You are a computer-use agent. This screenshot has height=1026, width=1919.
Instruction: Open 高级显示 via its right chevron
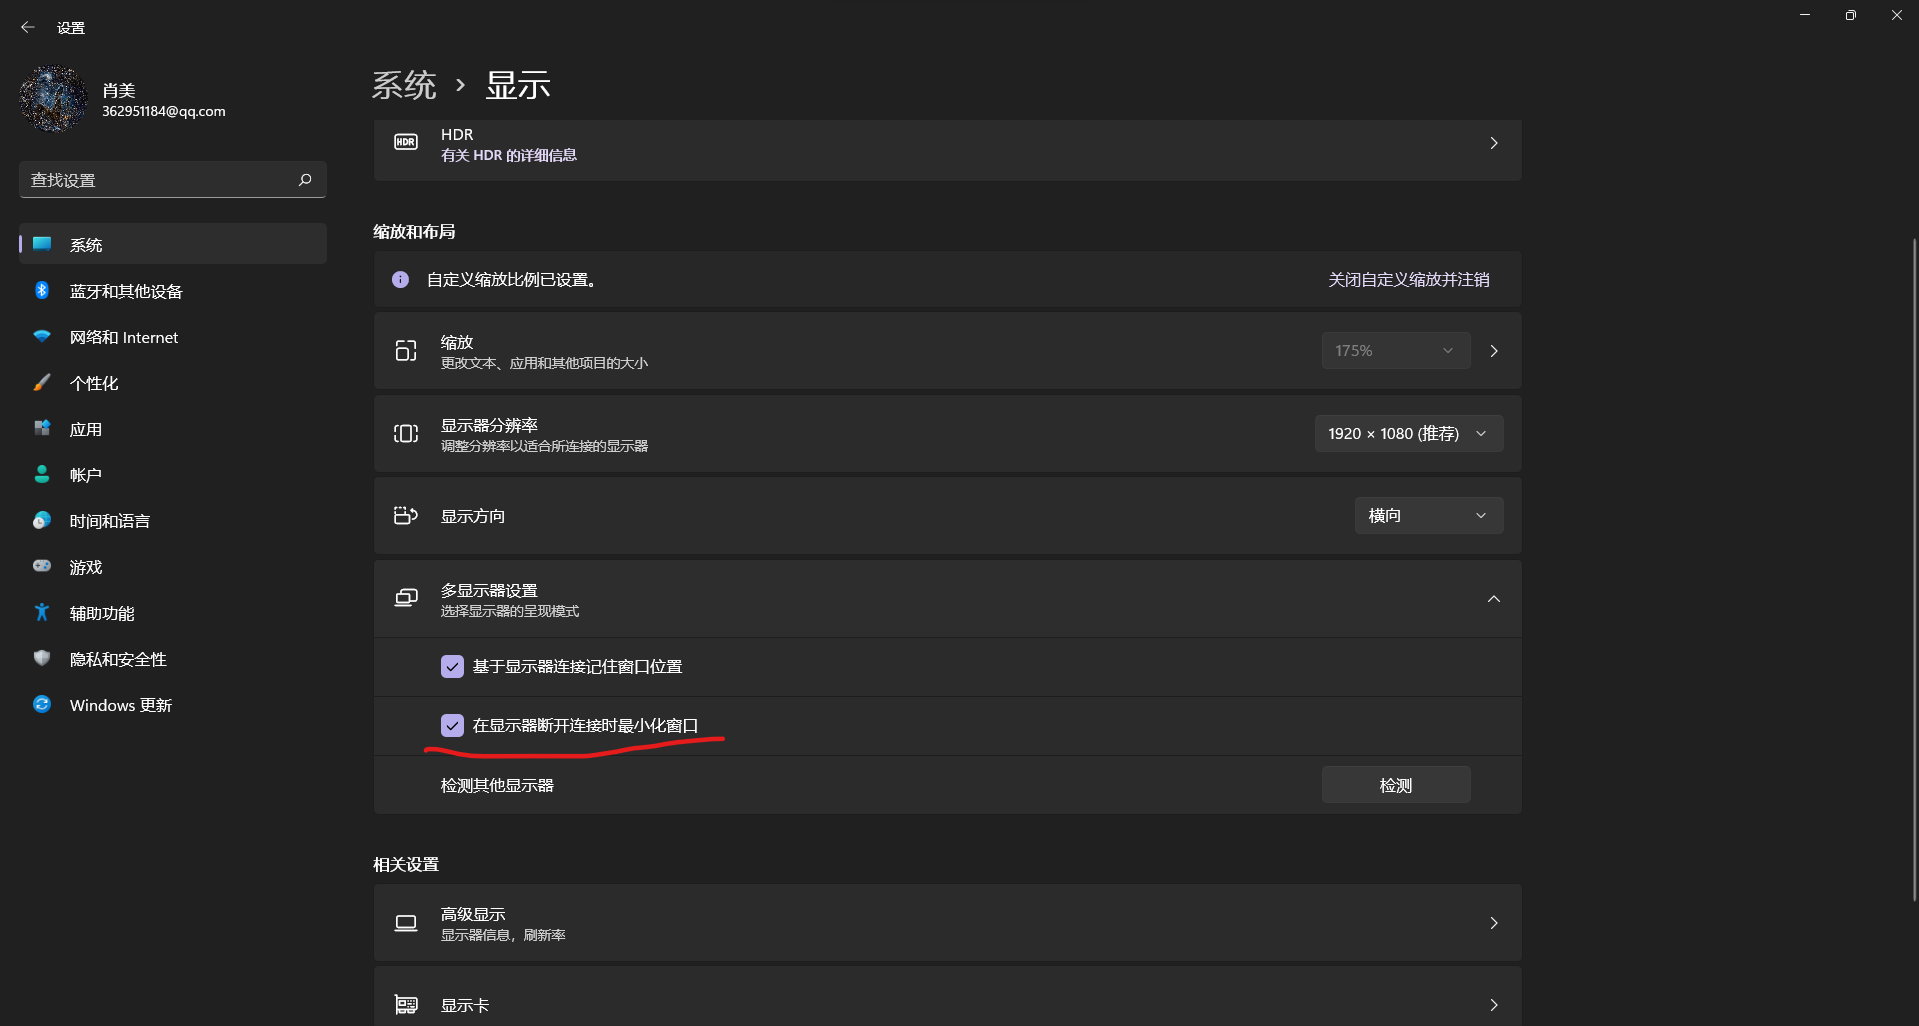pyautogui.click(x=1494, y=922)
